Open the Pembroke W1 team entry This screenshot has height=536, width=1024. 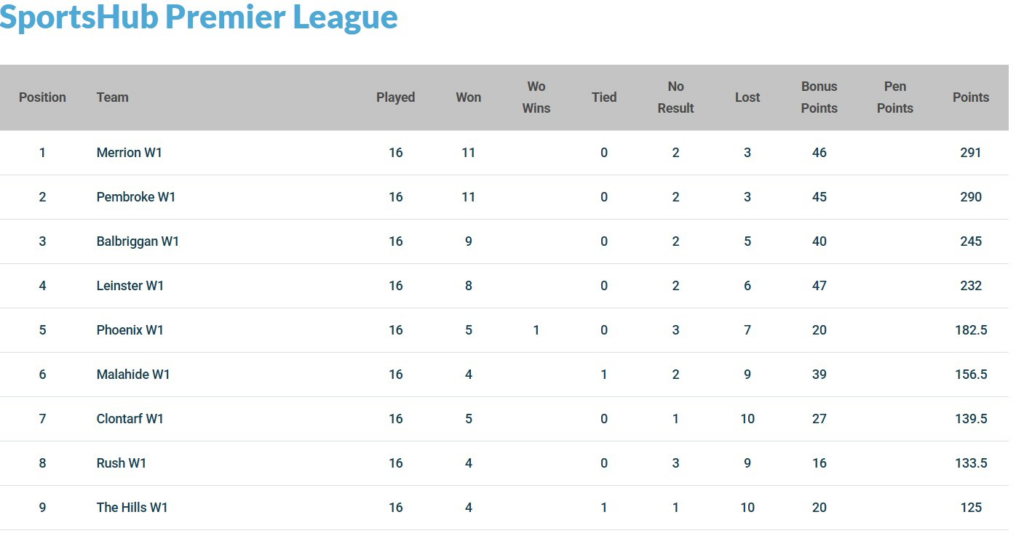(136, 197)
